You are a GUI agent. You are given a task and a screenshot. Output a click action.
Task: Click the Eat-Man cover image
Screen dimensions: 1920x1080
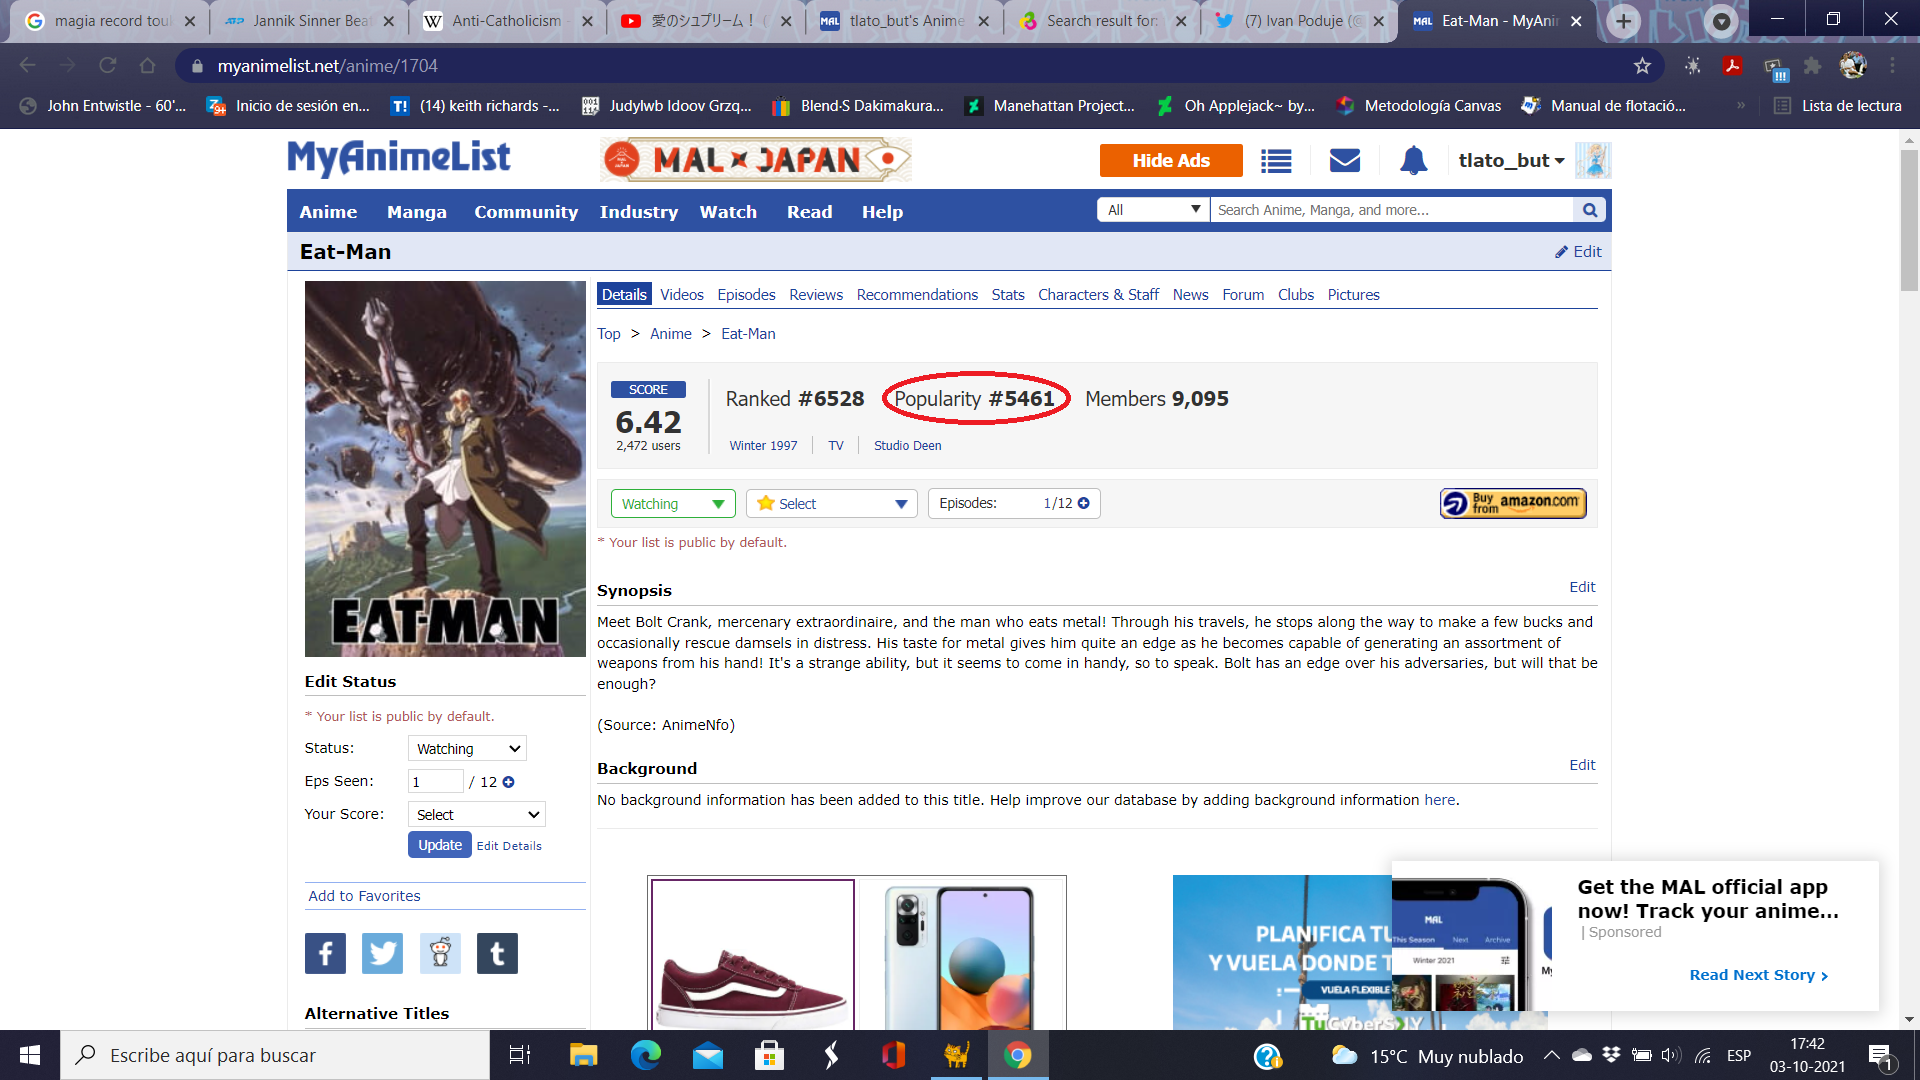click(445, 469)
